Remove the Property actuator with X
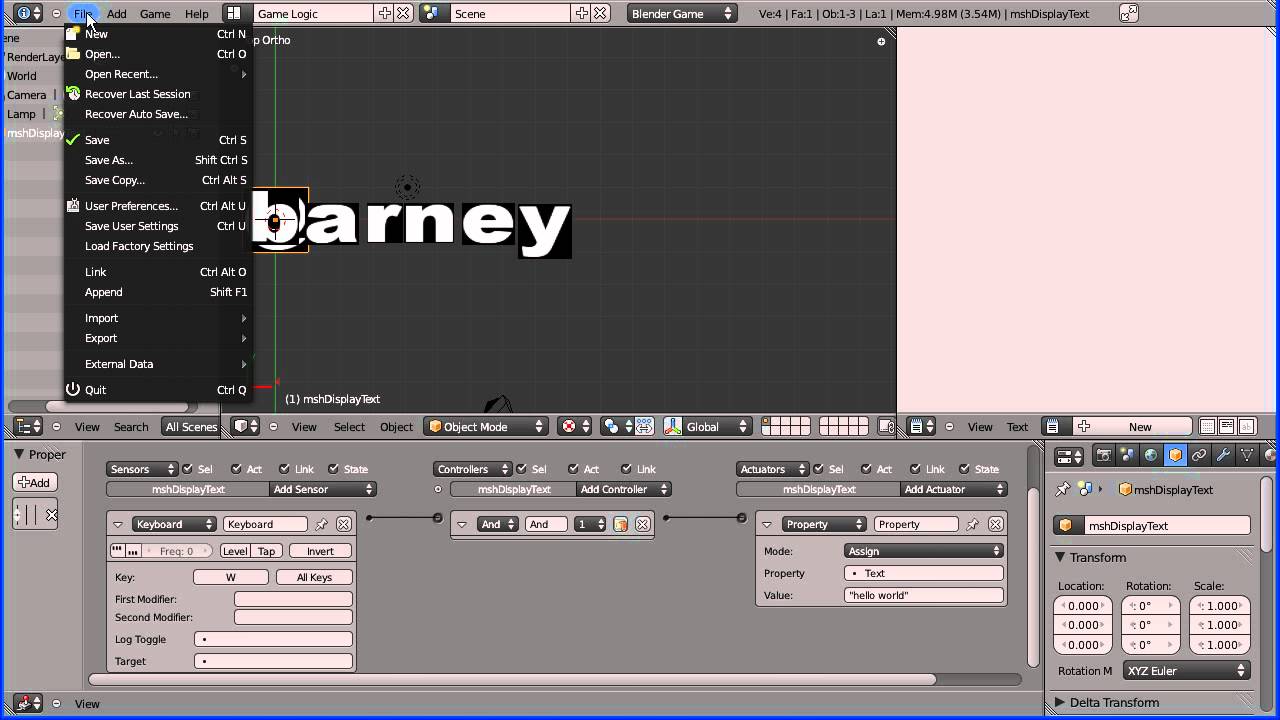Viewport: 1280px width, 720px height. click(x=995, y=524)
